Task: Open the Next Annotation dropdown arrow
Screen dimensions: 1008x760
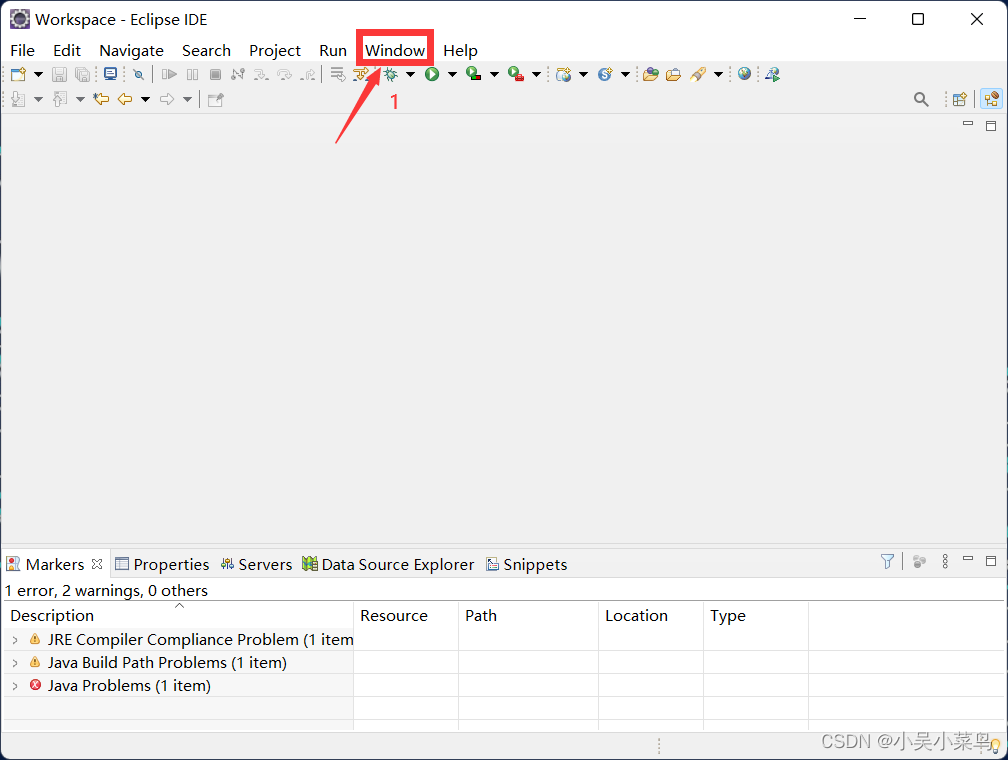Action: [39, 99]
